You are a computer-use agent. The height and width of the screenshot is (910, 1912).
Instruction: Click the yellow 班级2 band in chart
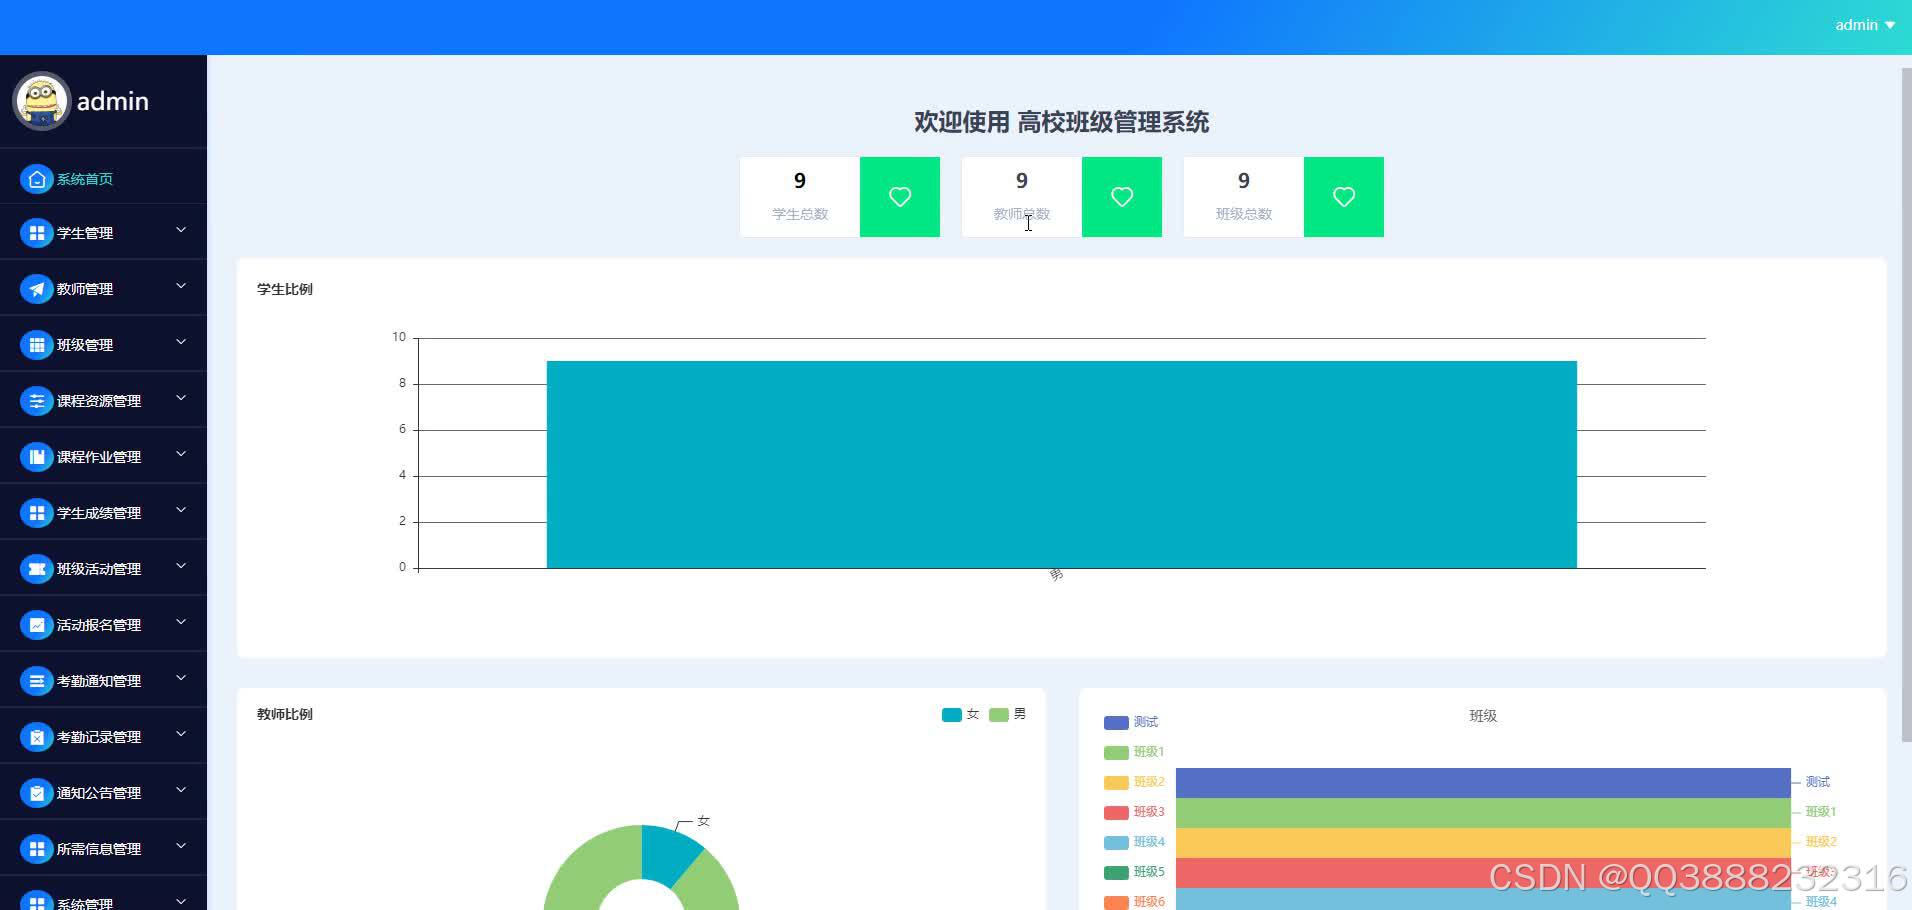pyautogui.click(x=1483, y=843)
